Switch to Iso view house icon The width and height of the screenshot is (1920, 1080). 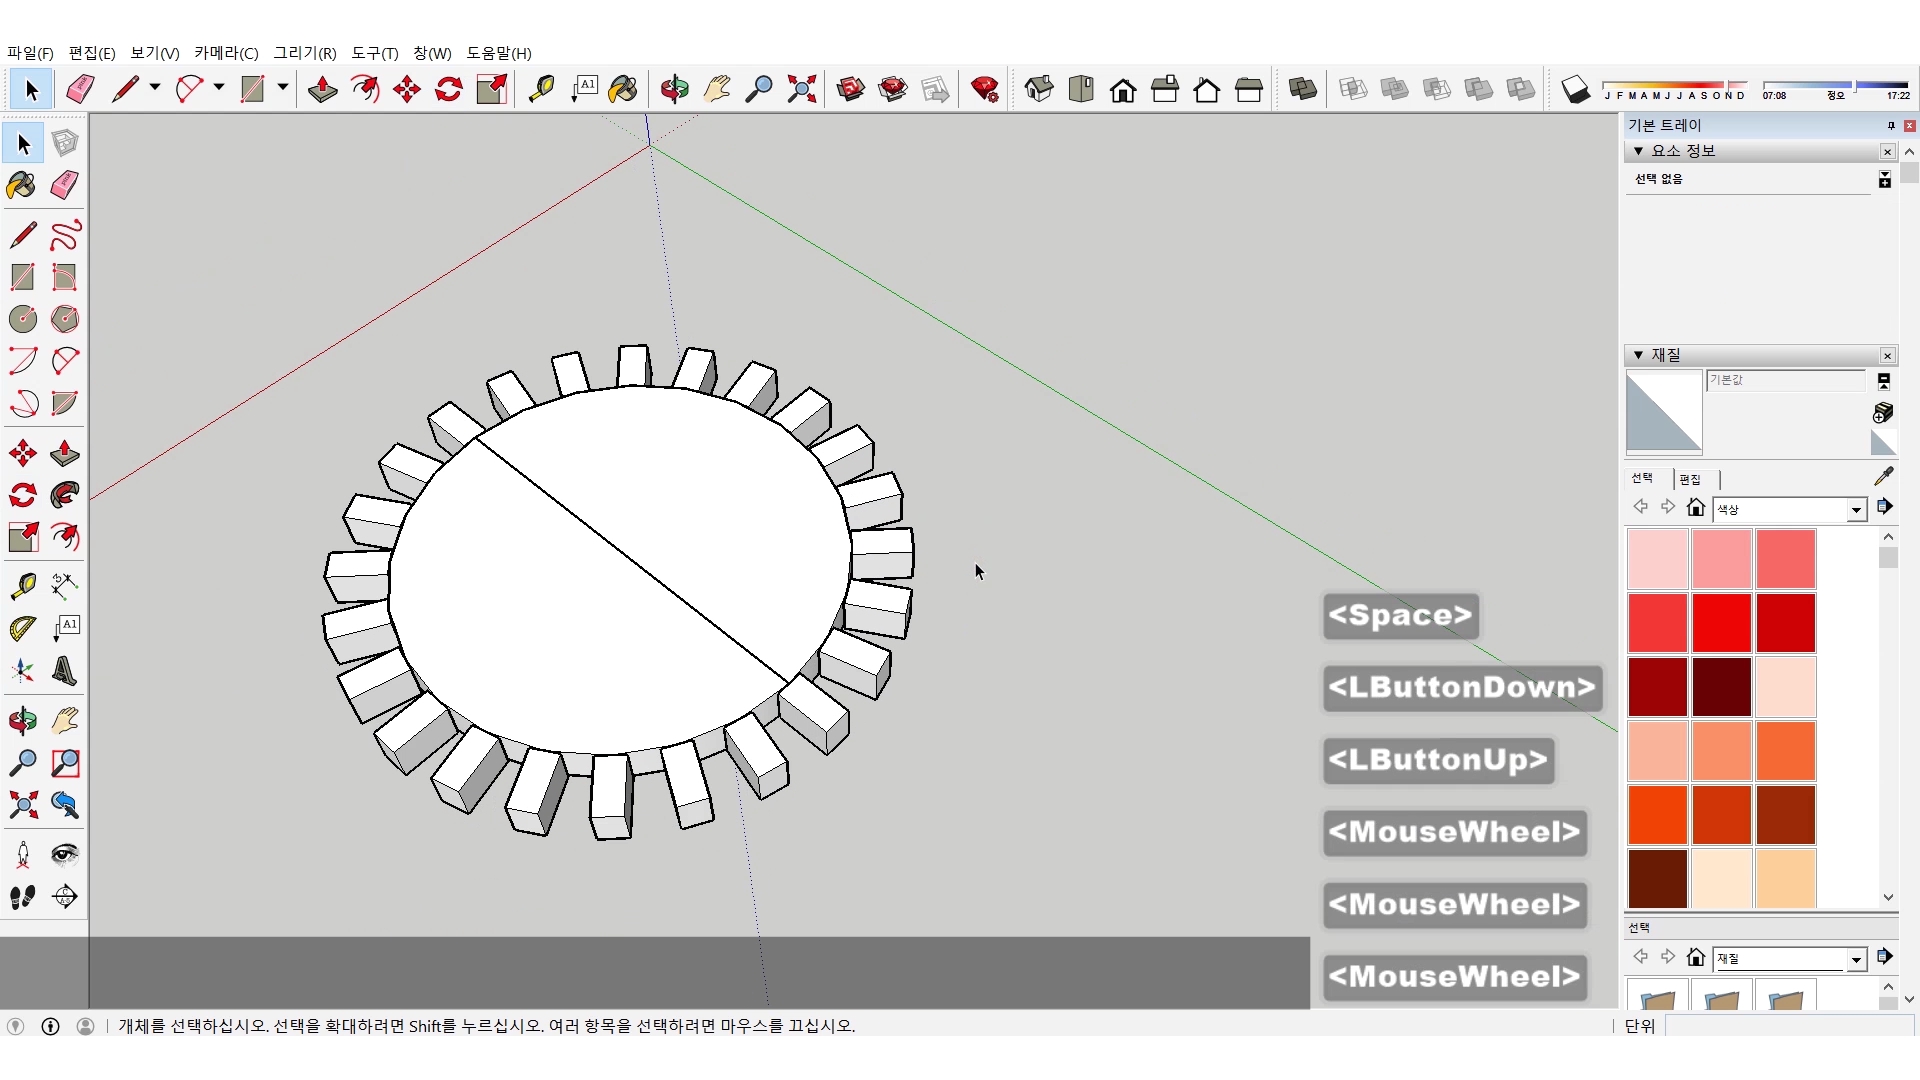tap(1038, 89)
